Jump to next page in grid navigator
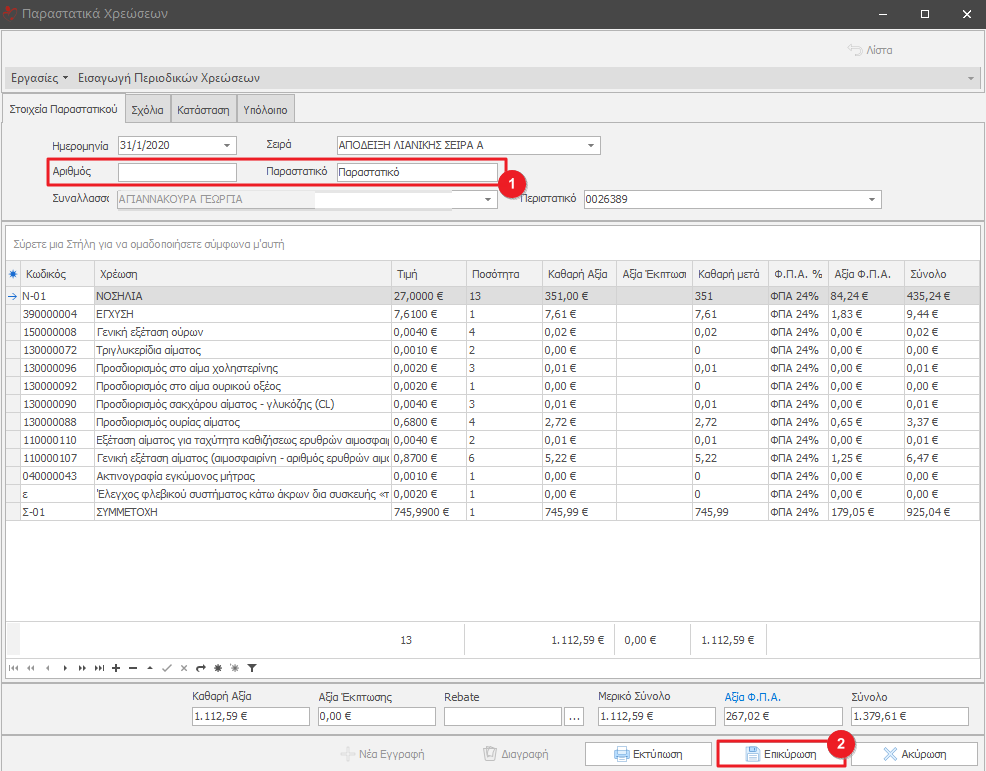Screen dimensions: 986x771 click(82, 667)
